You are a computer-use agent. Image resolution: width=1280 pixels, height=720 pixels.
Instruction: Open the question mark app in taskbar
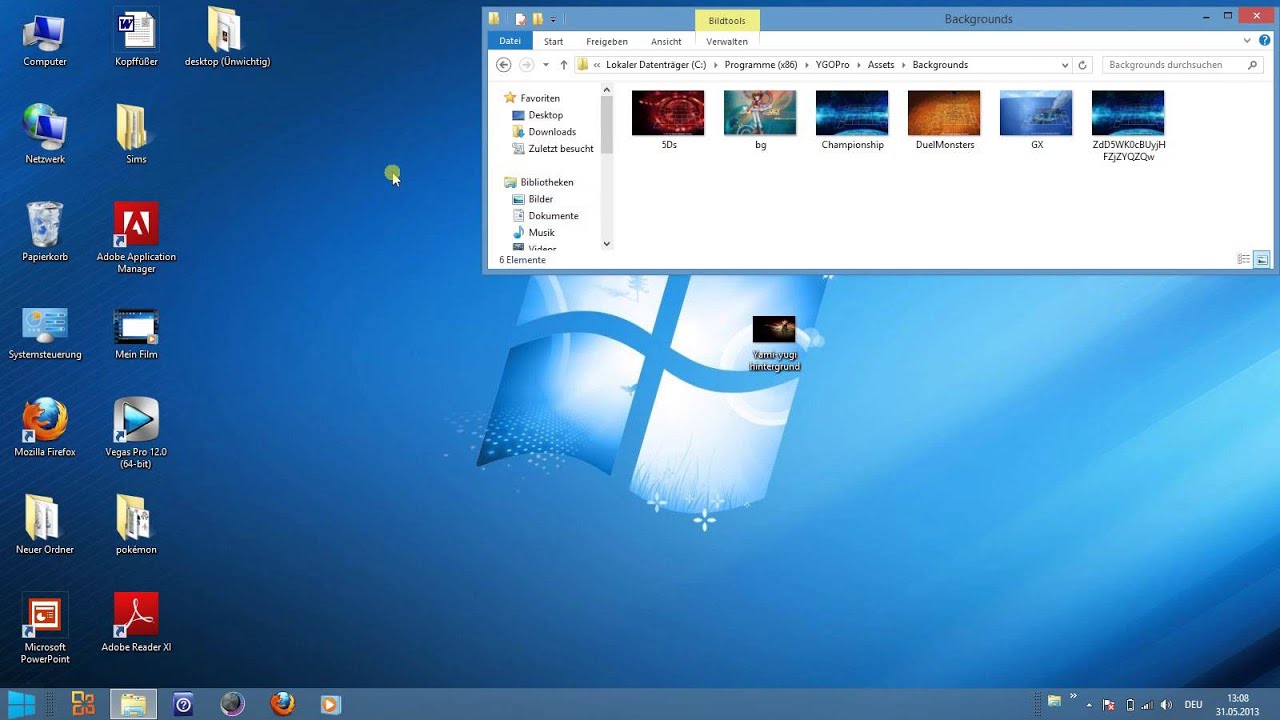[183, 704]
